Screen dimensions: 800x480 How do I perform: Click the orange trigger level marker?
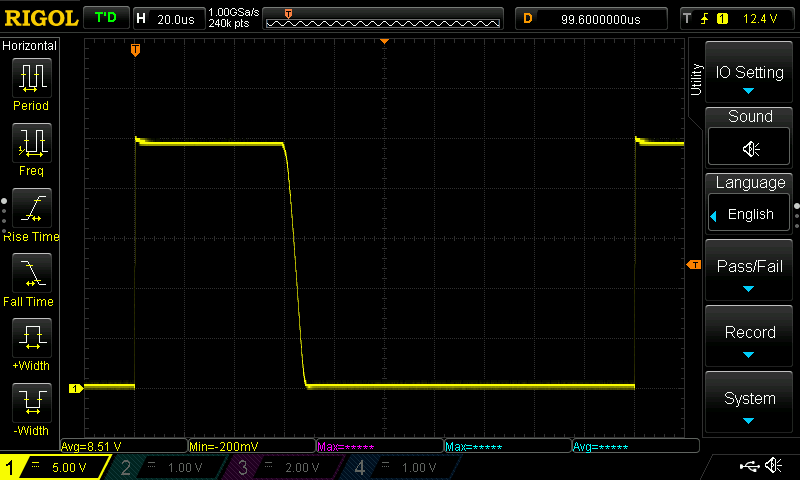pos(693,264)
